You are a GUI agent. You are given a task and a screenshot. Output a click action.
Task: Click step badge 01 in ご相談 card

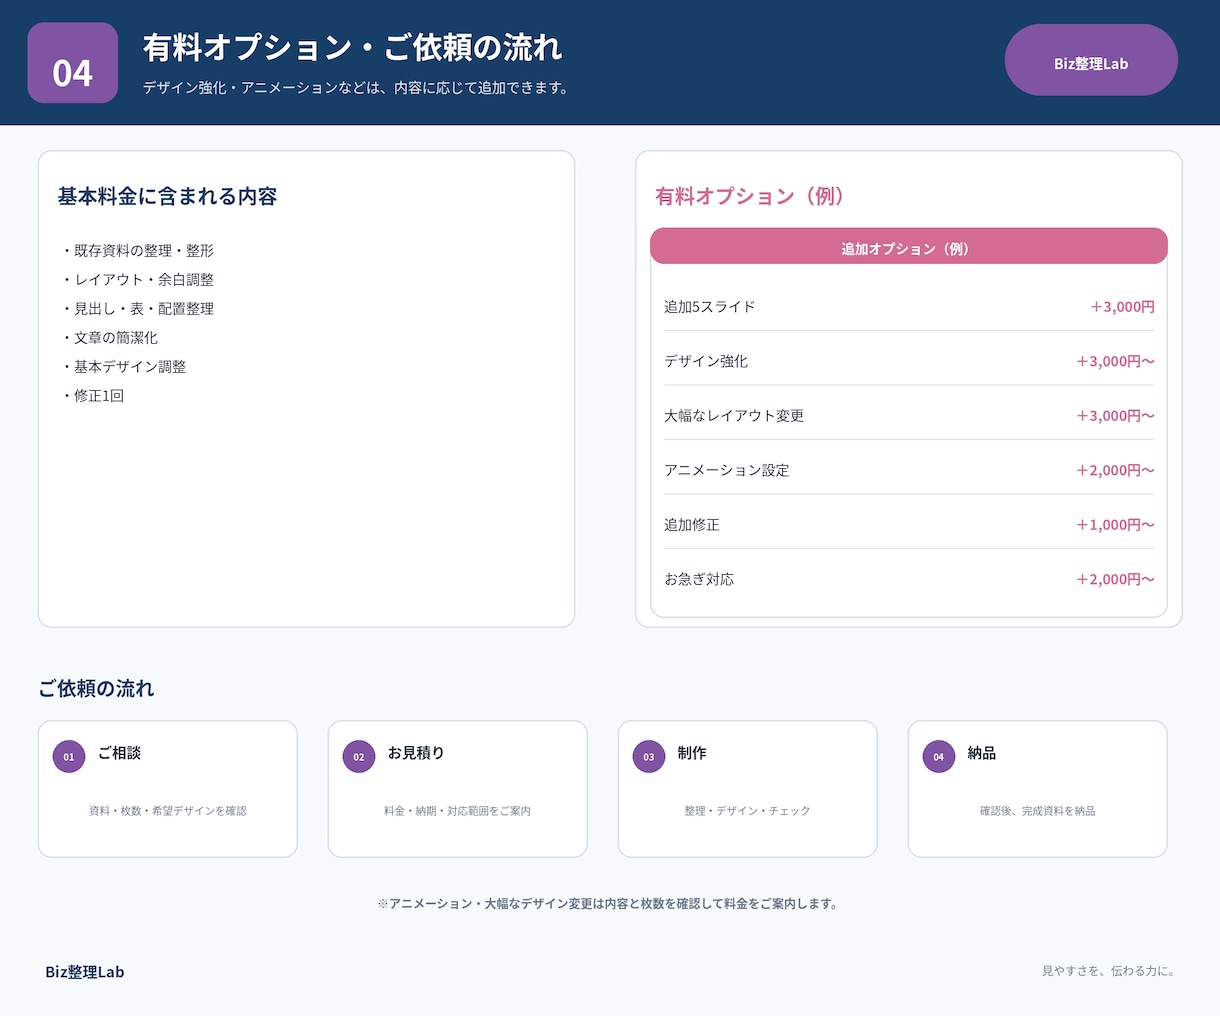click(69, 757)
